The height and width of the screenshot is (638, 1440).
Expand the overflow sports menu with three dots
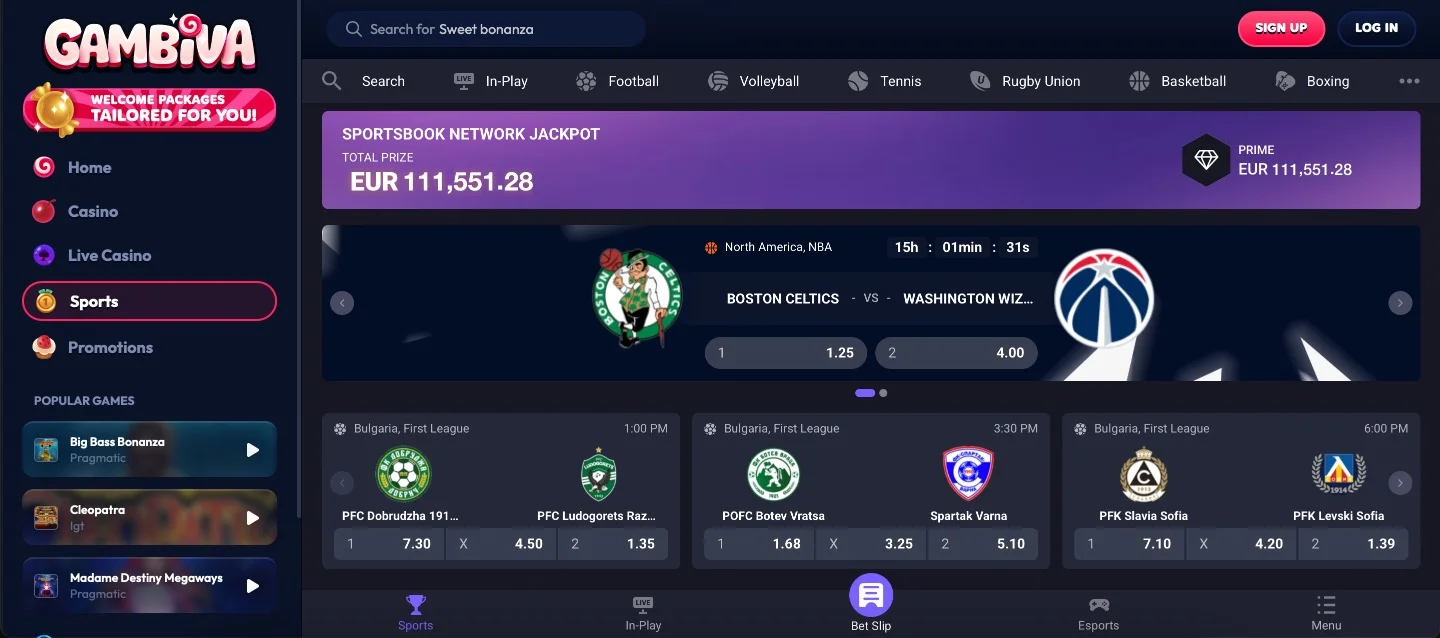[x=1409, y=81]
